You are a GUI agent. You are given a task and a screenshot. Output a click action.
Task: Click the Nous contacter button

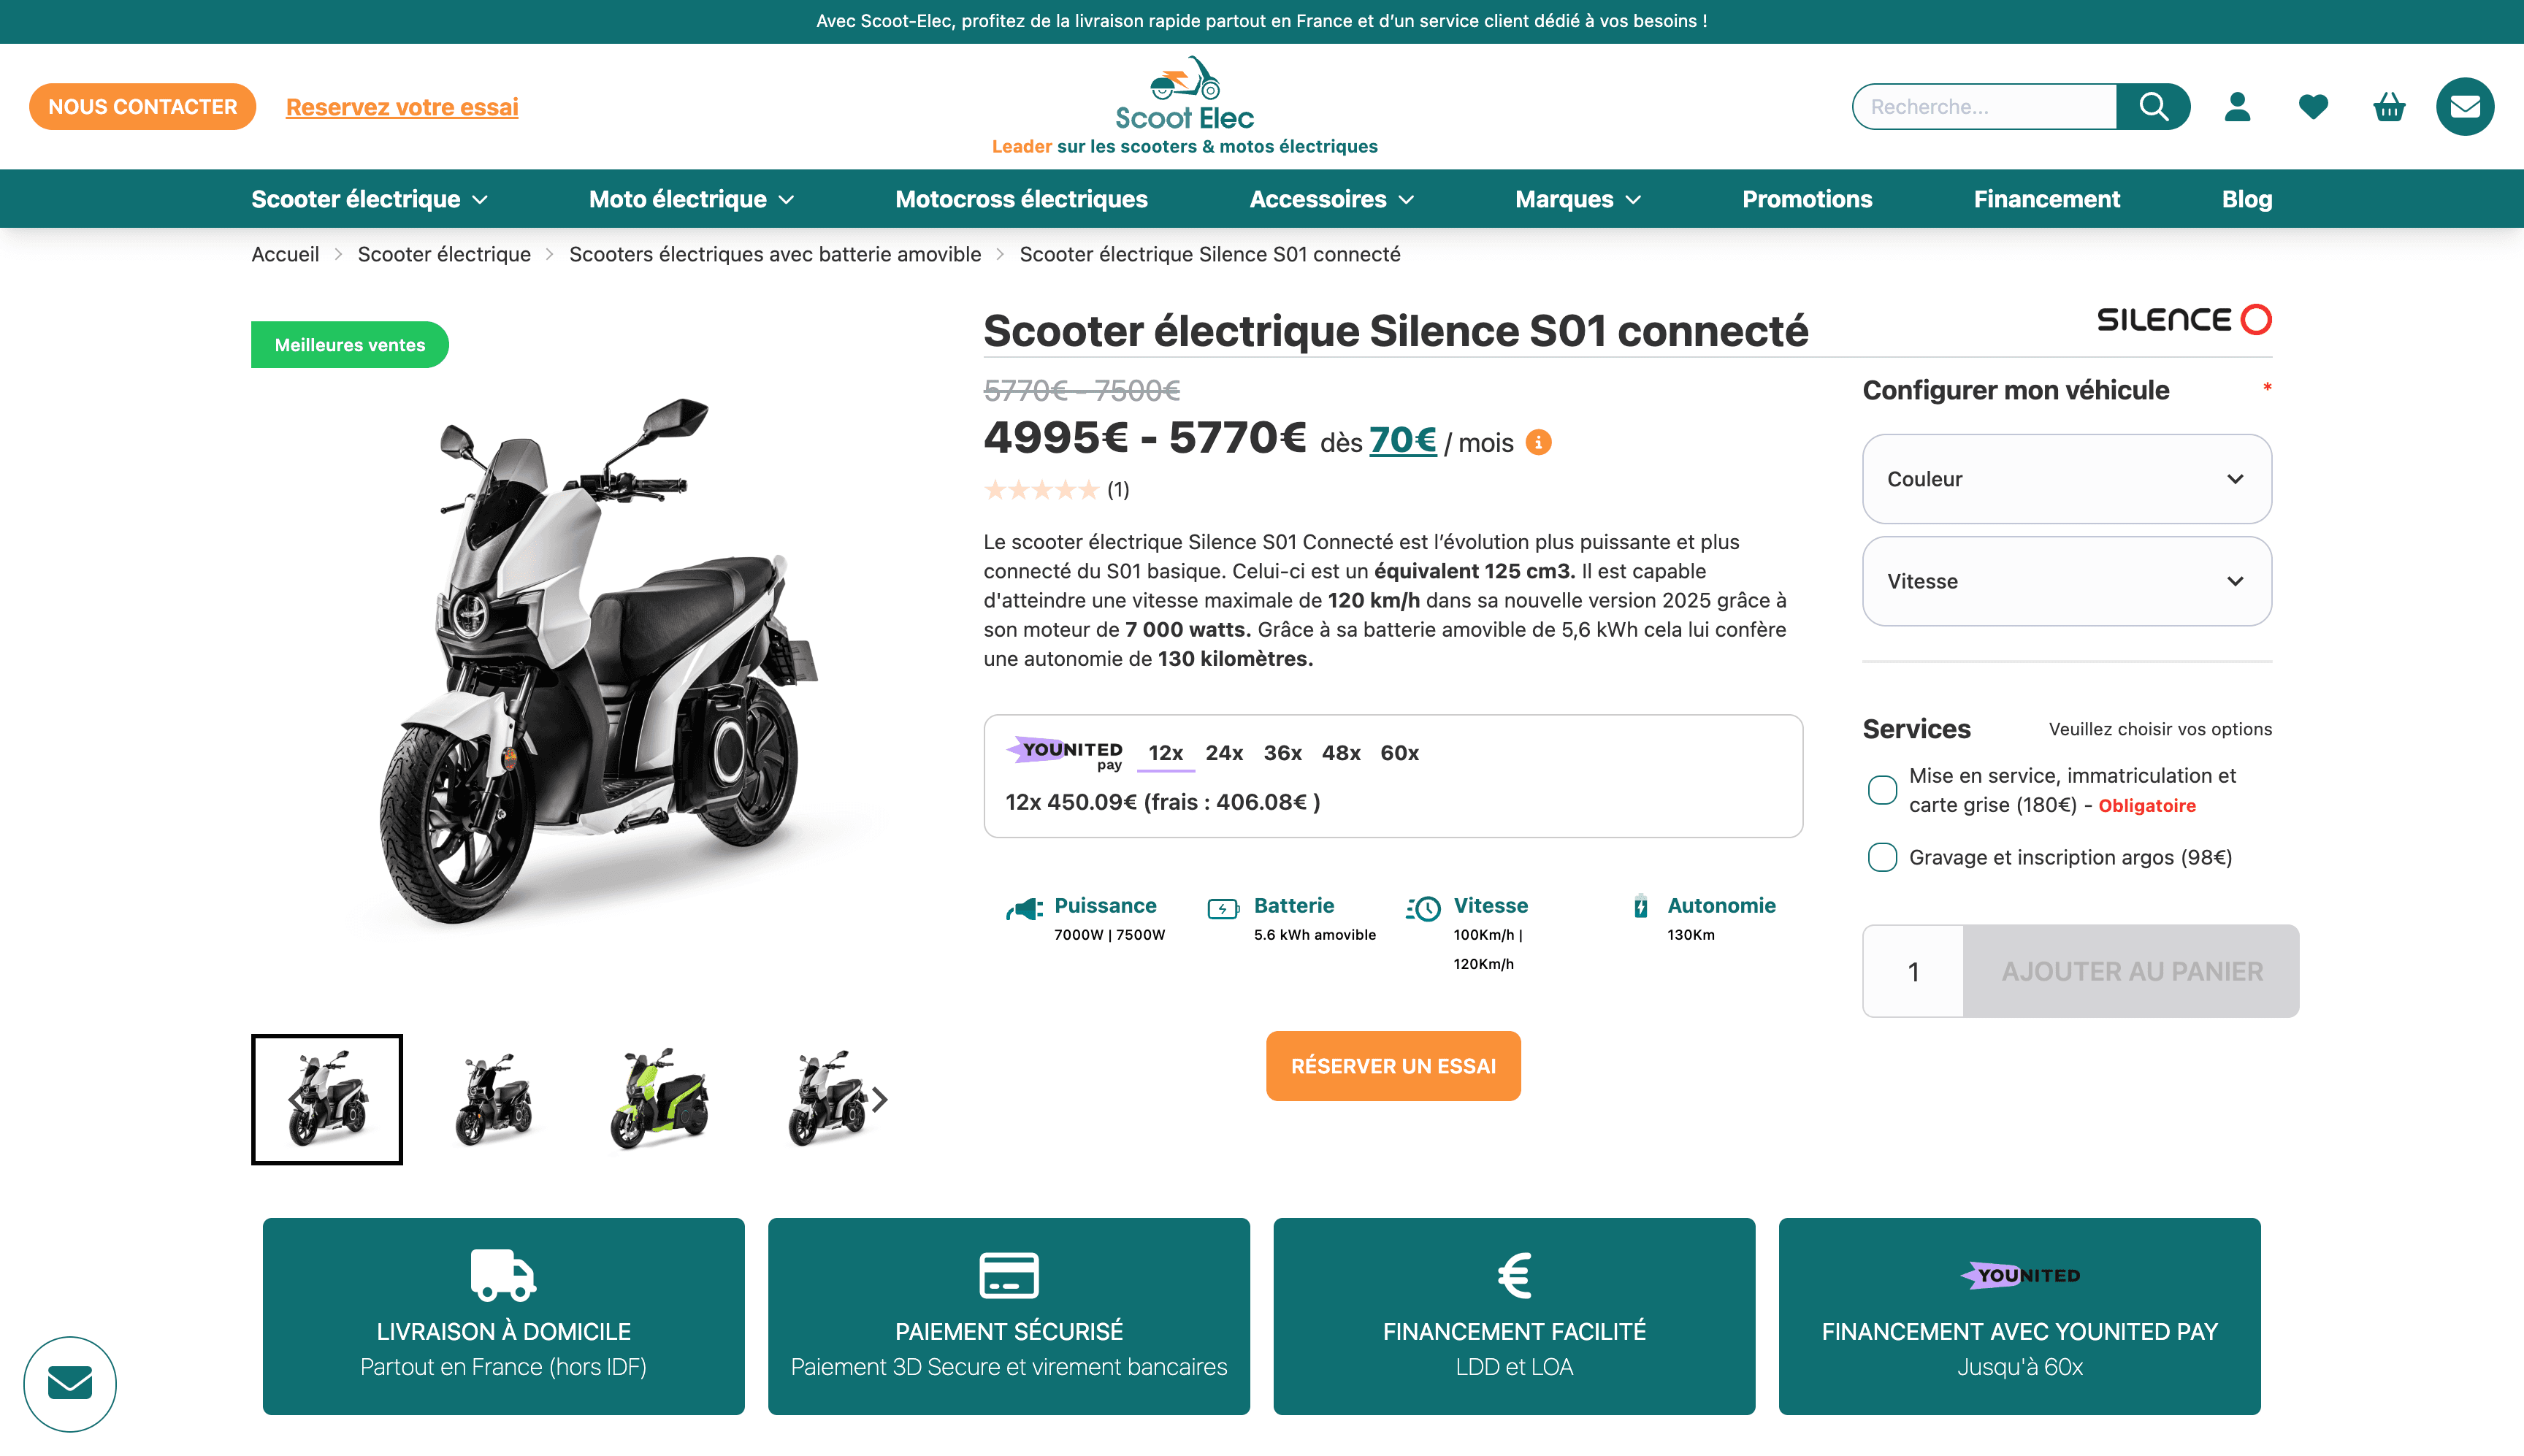(143, 107)
